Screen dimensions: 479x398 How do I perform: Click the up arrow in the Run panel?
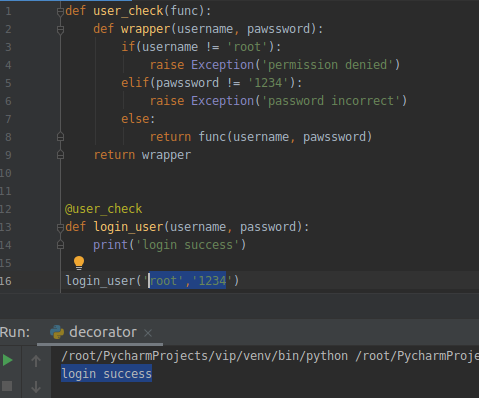point(36,361)
